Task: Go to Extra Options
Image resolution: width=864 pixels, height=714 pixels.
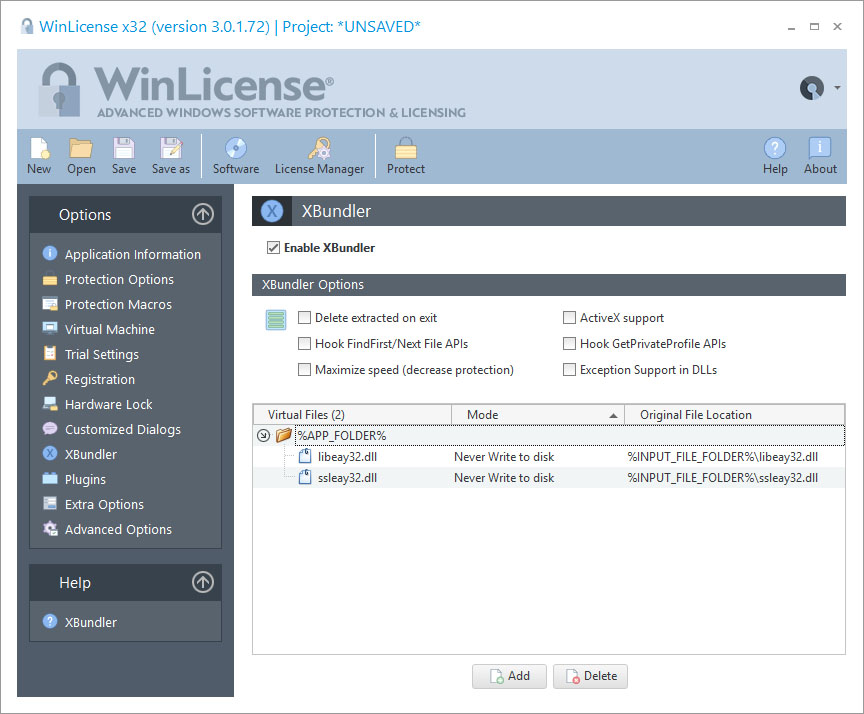Action: (104, 504)
